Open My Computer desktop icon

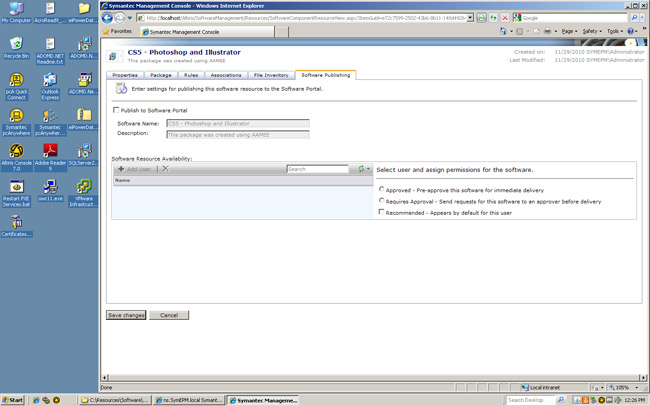[x=16, y=12]
